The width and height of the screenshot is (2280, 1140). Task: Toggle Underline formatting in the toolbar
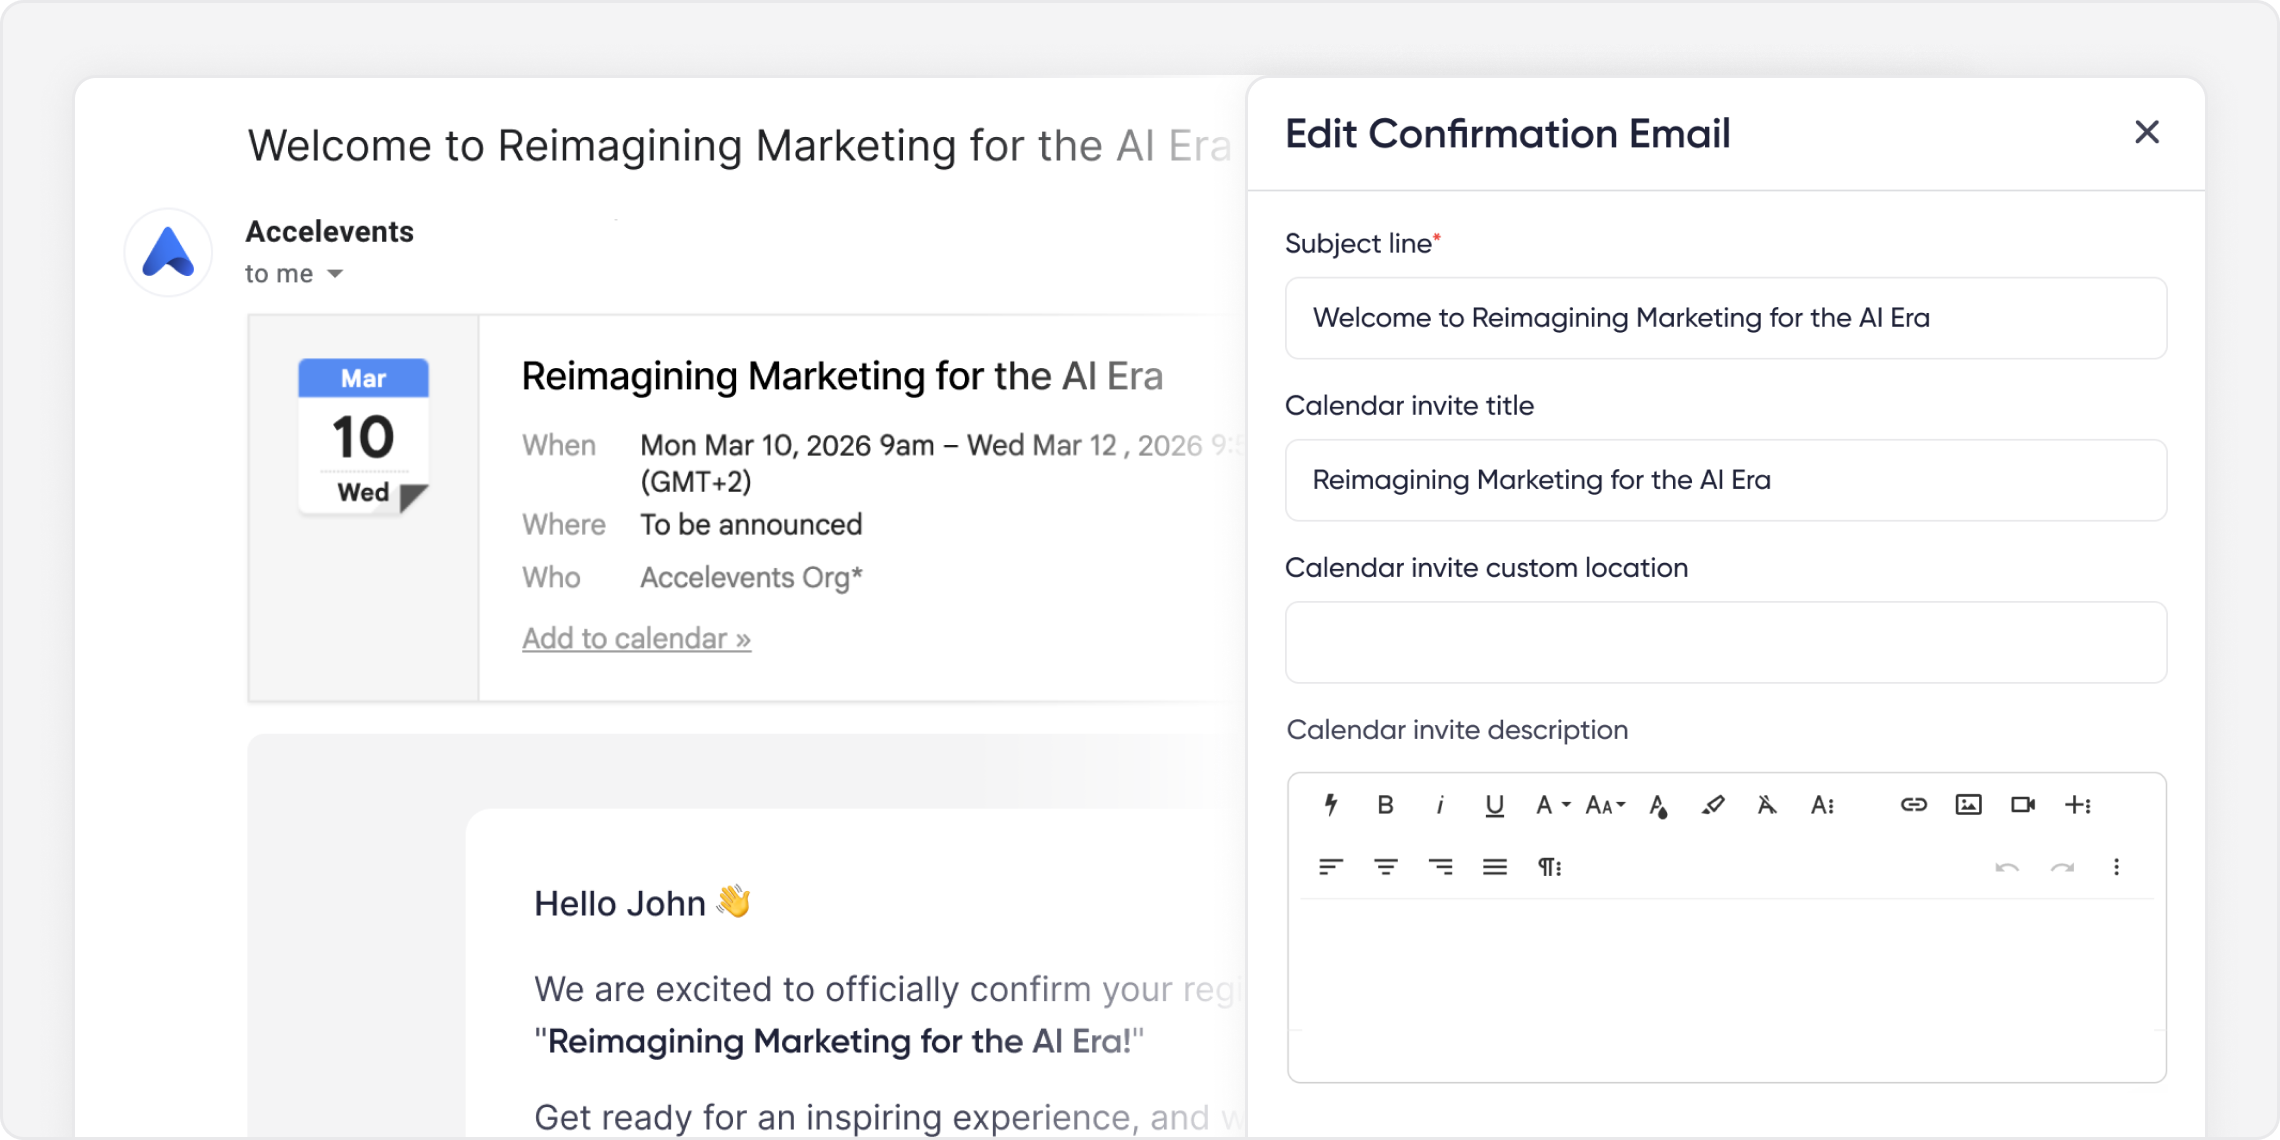point(1494,805)
